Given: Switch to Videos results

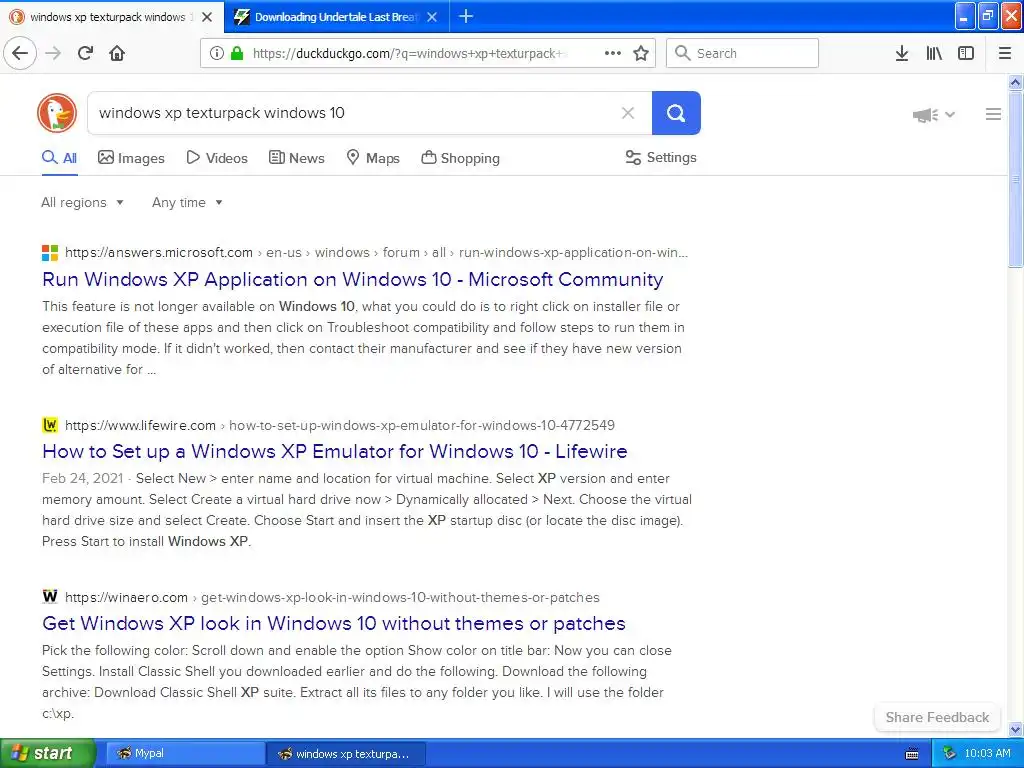Looking at the screenshot, I should [217, 158].
